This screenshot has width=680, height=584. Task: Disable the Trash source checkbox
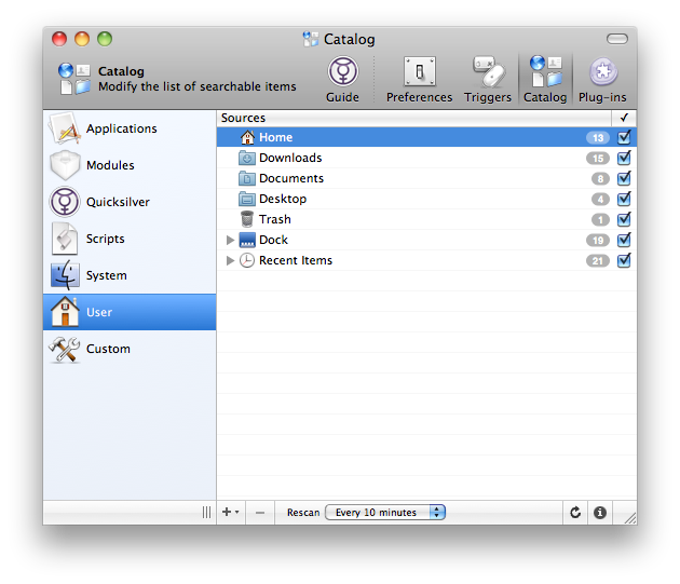click(x=624, y=219)
